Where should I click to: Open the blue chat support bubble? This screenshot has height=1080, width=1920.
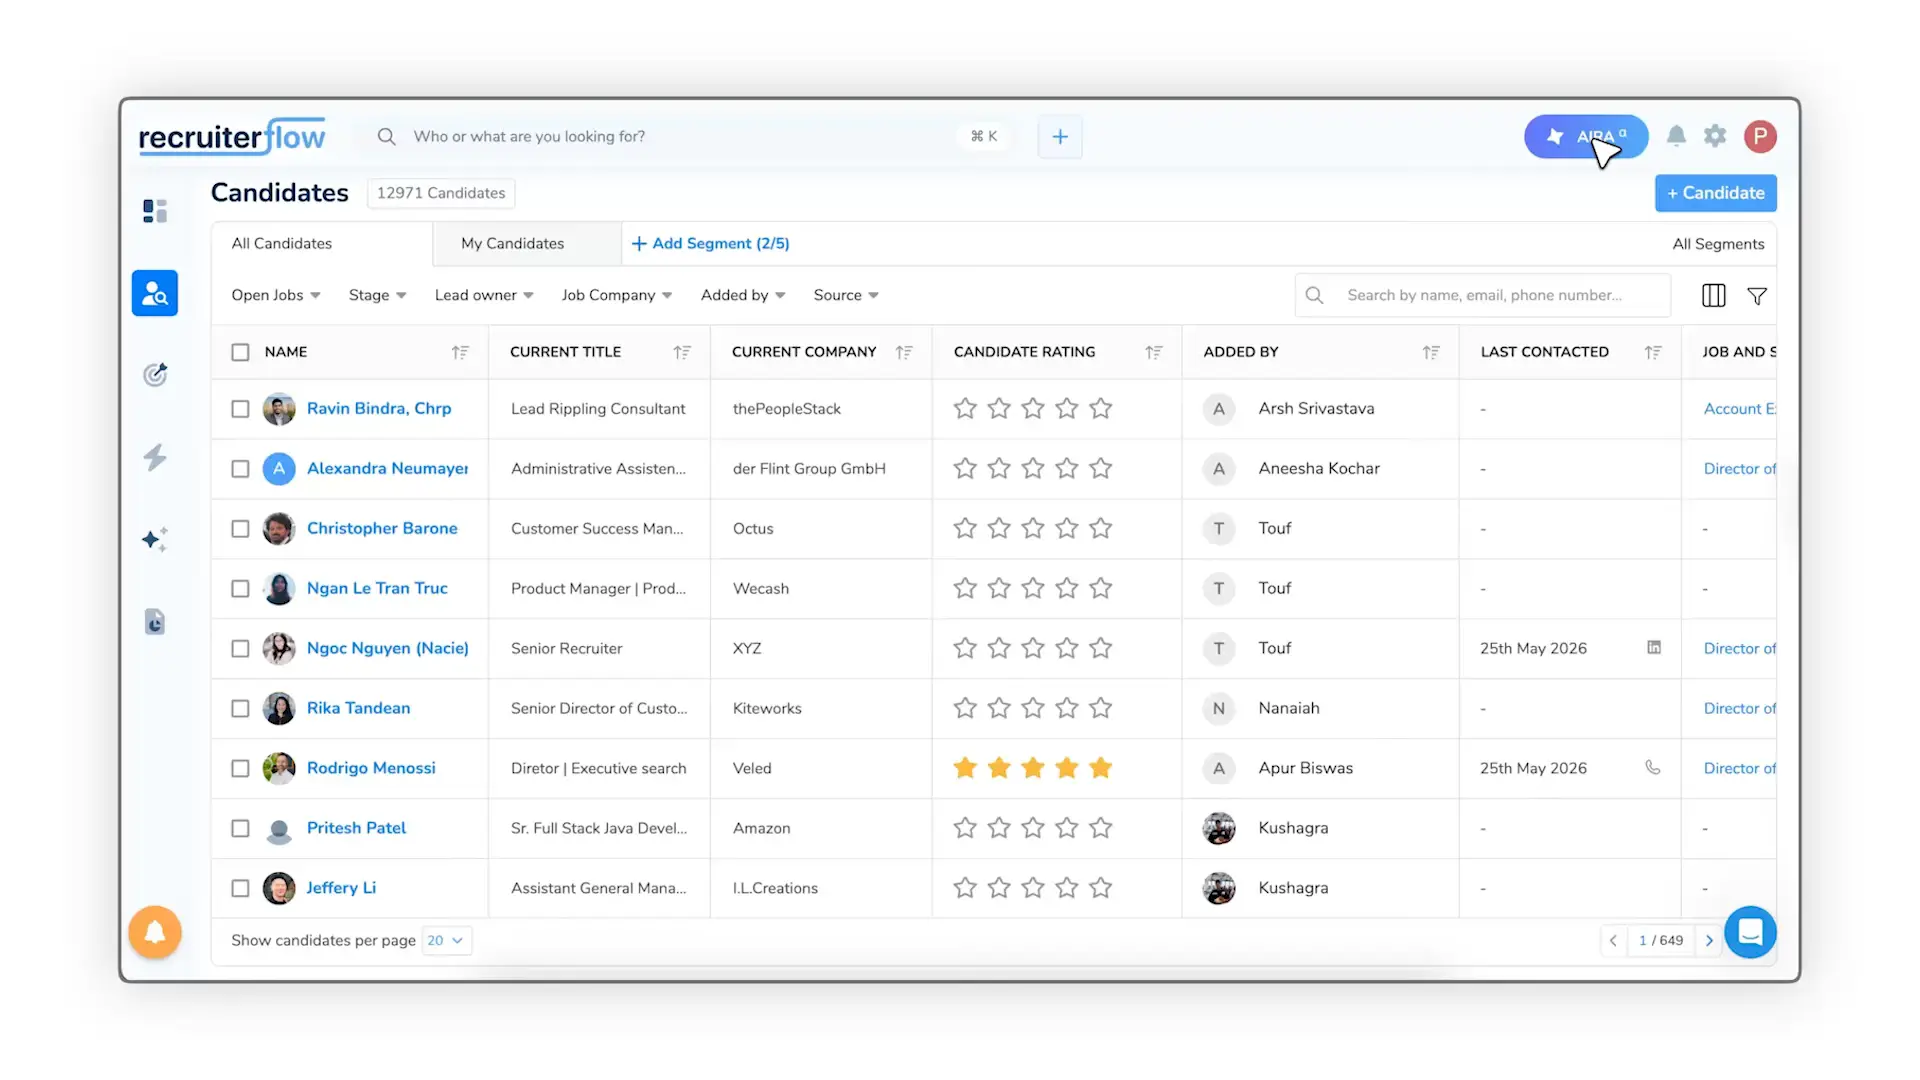coord(1750,932)
